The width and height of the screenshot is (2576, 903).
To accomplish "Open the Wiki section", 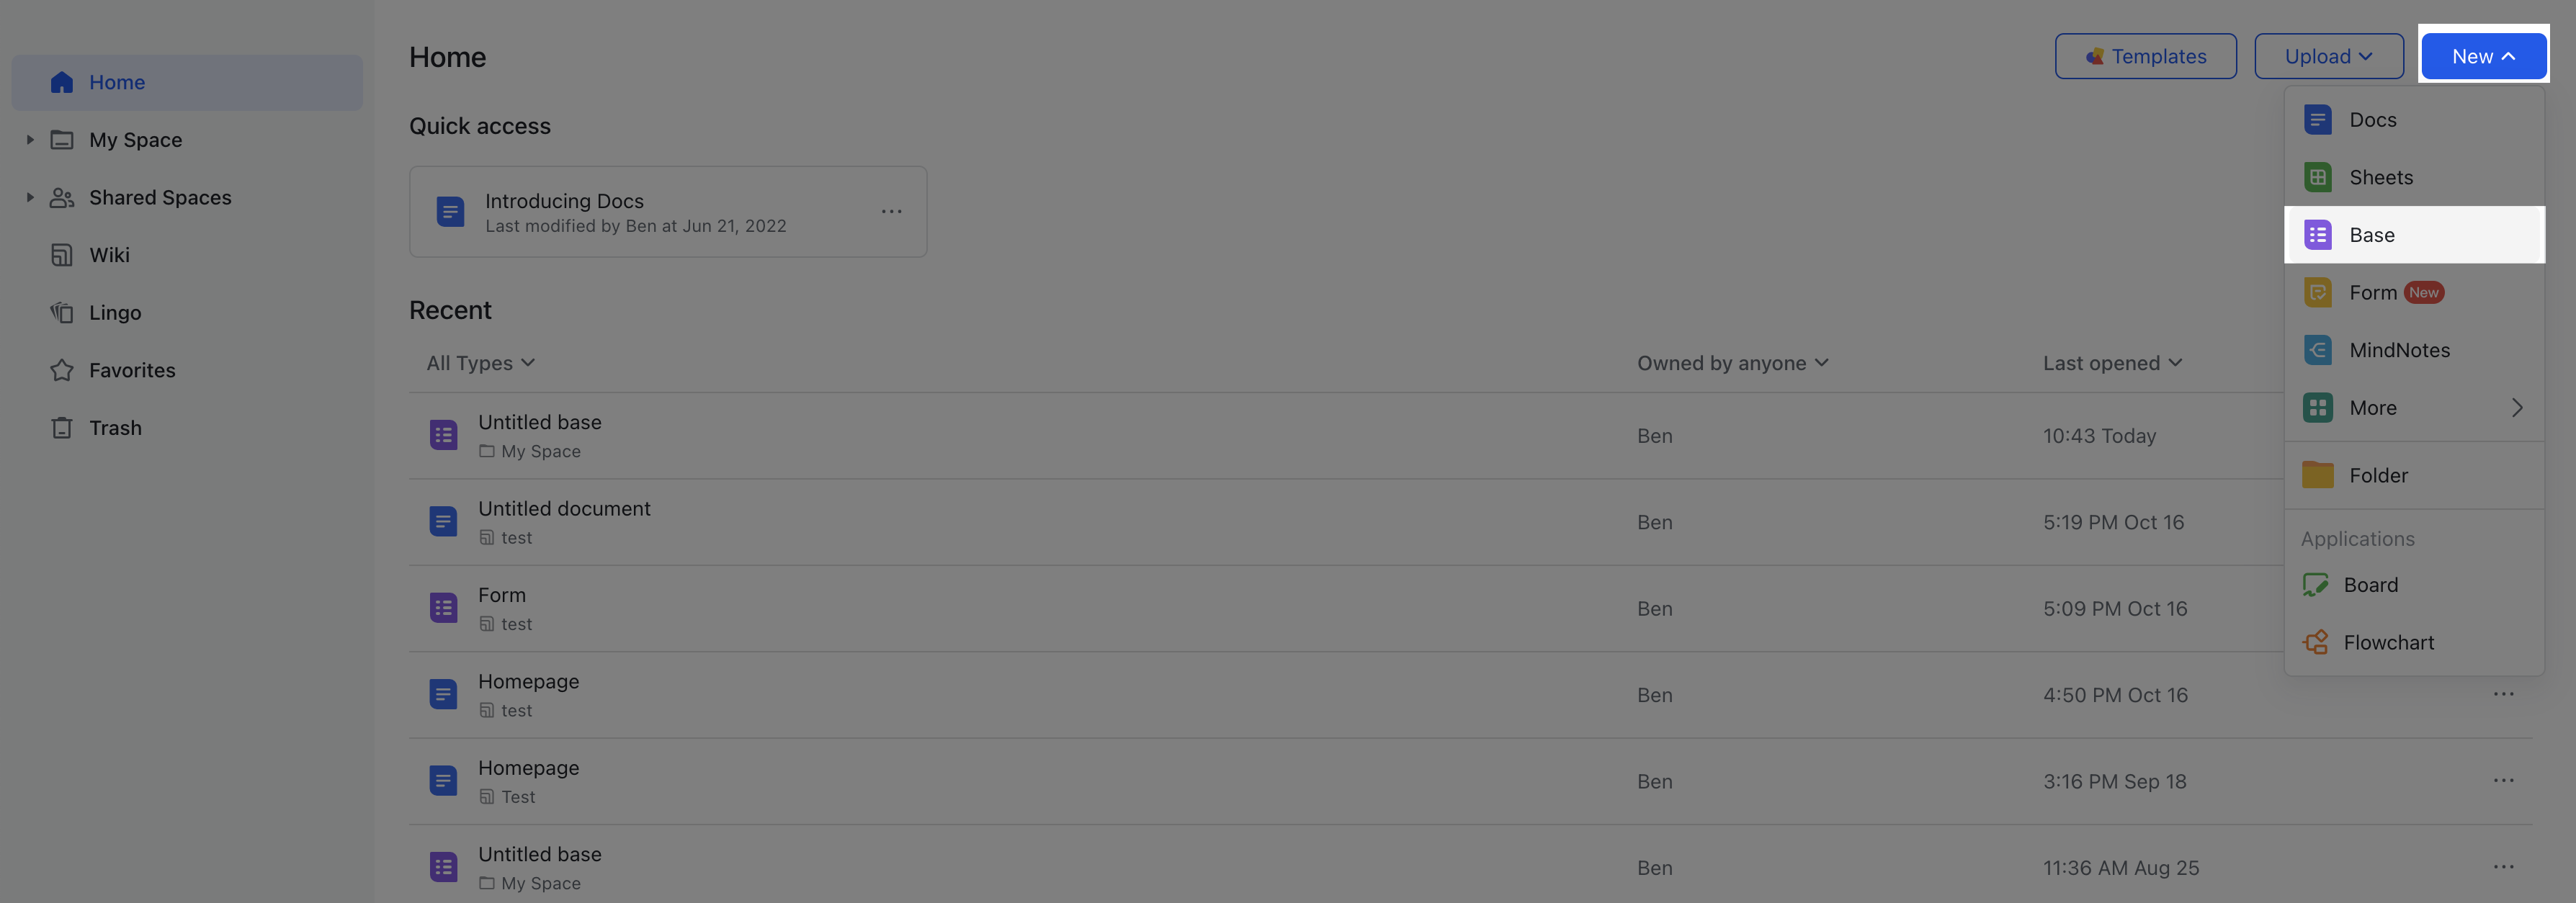I will coord(109,254).
